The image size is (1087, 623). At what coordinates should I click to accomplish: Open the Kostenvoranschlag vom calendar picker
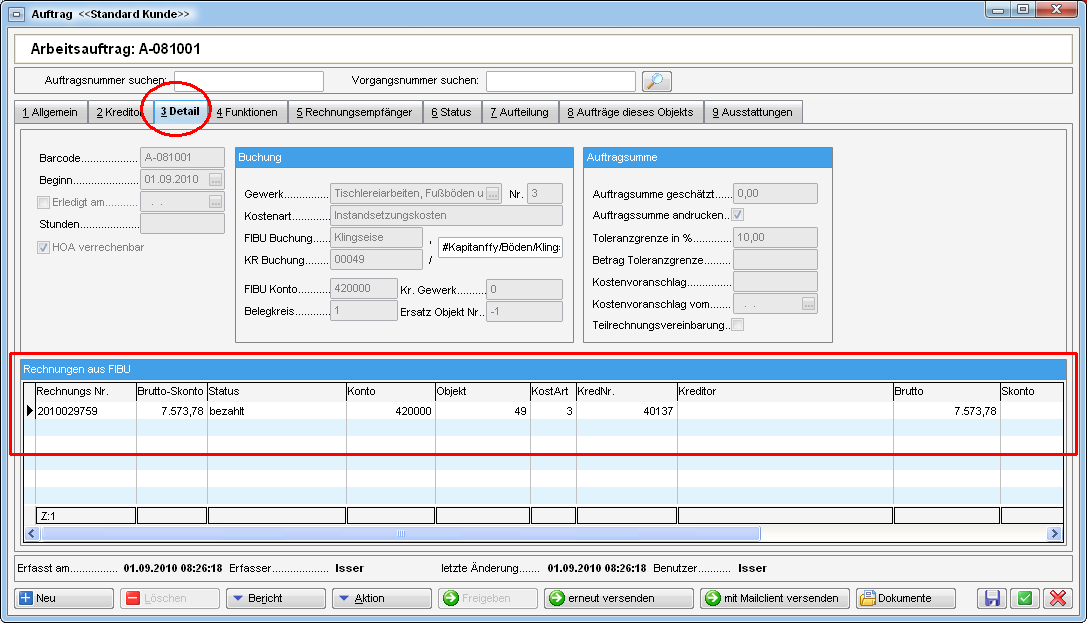click(808, 303)
